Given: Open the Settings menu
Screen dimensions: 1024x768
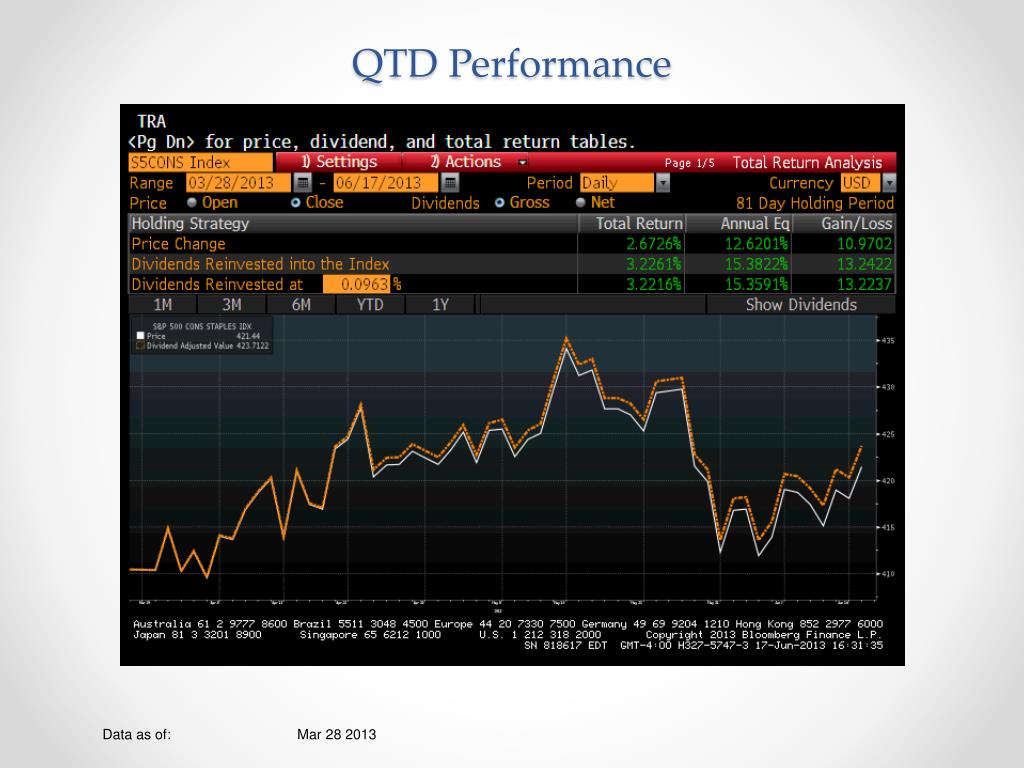Looking at the screenshot, I should (x=338, y=162).
